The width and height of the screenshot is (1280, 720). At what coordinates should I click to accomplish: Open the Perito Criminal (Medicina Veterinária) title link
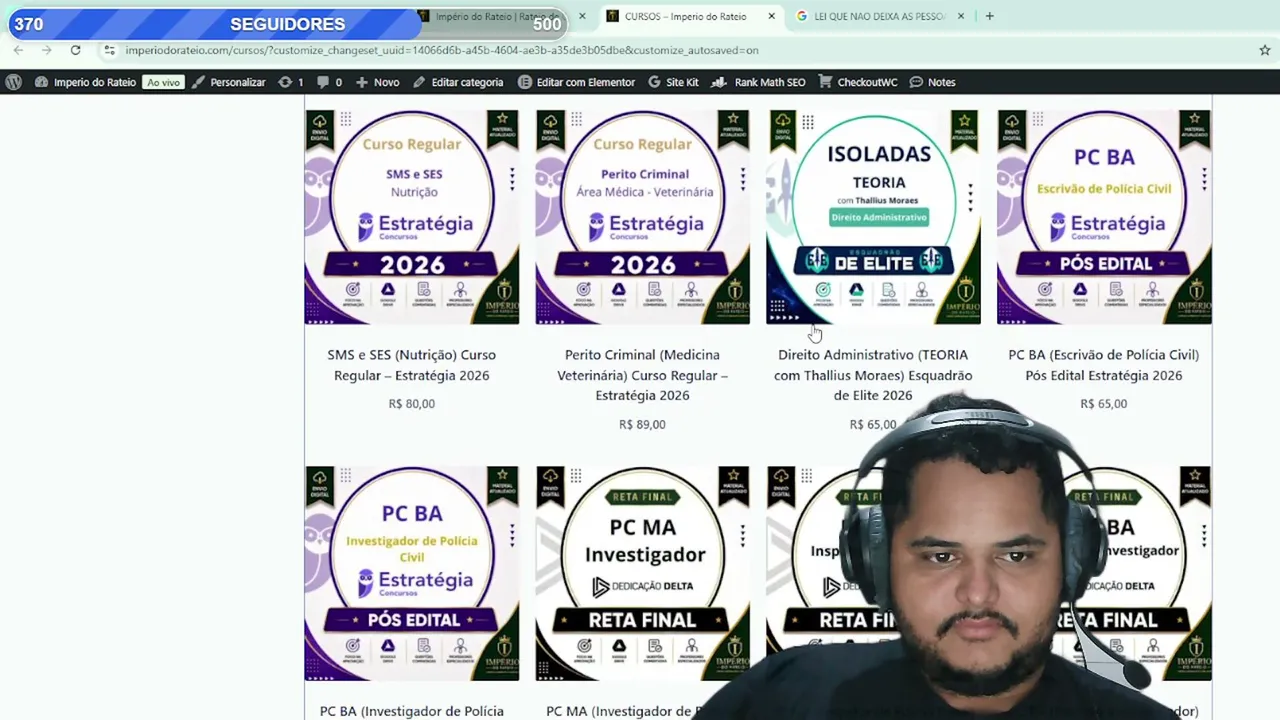[642, 375]
